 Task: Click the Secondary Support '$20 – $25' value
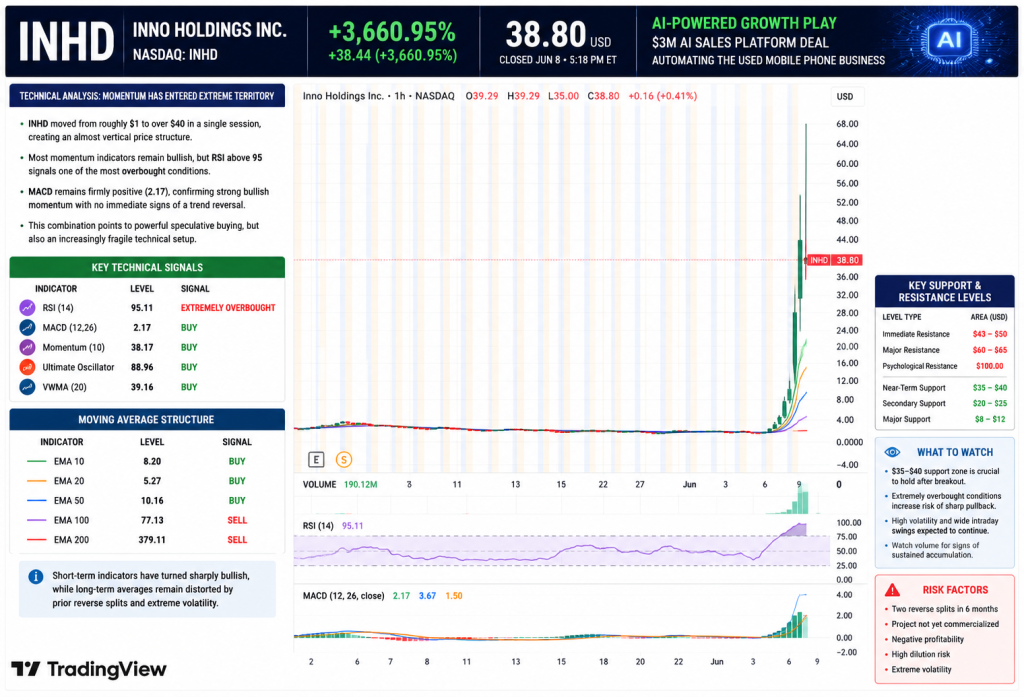click(989, 404)
